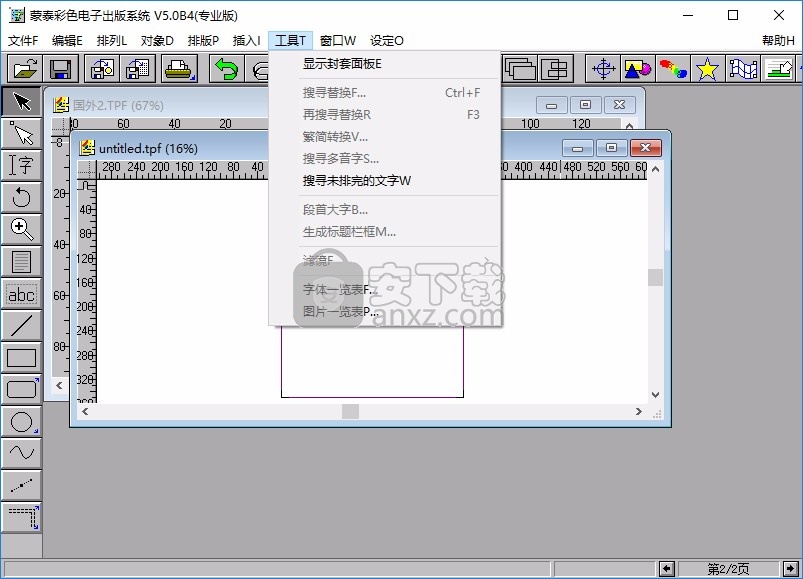Select the dotted line tool

22,485
